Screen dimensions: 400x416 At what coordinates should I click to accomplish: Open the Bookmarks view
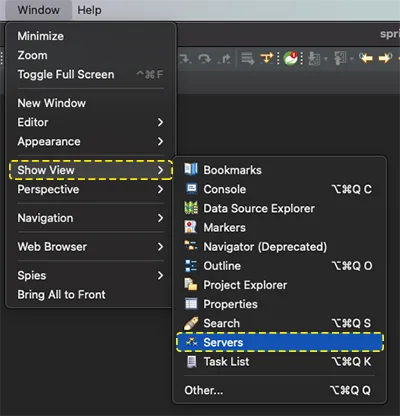[x=280, y=170]
